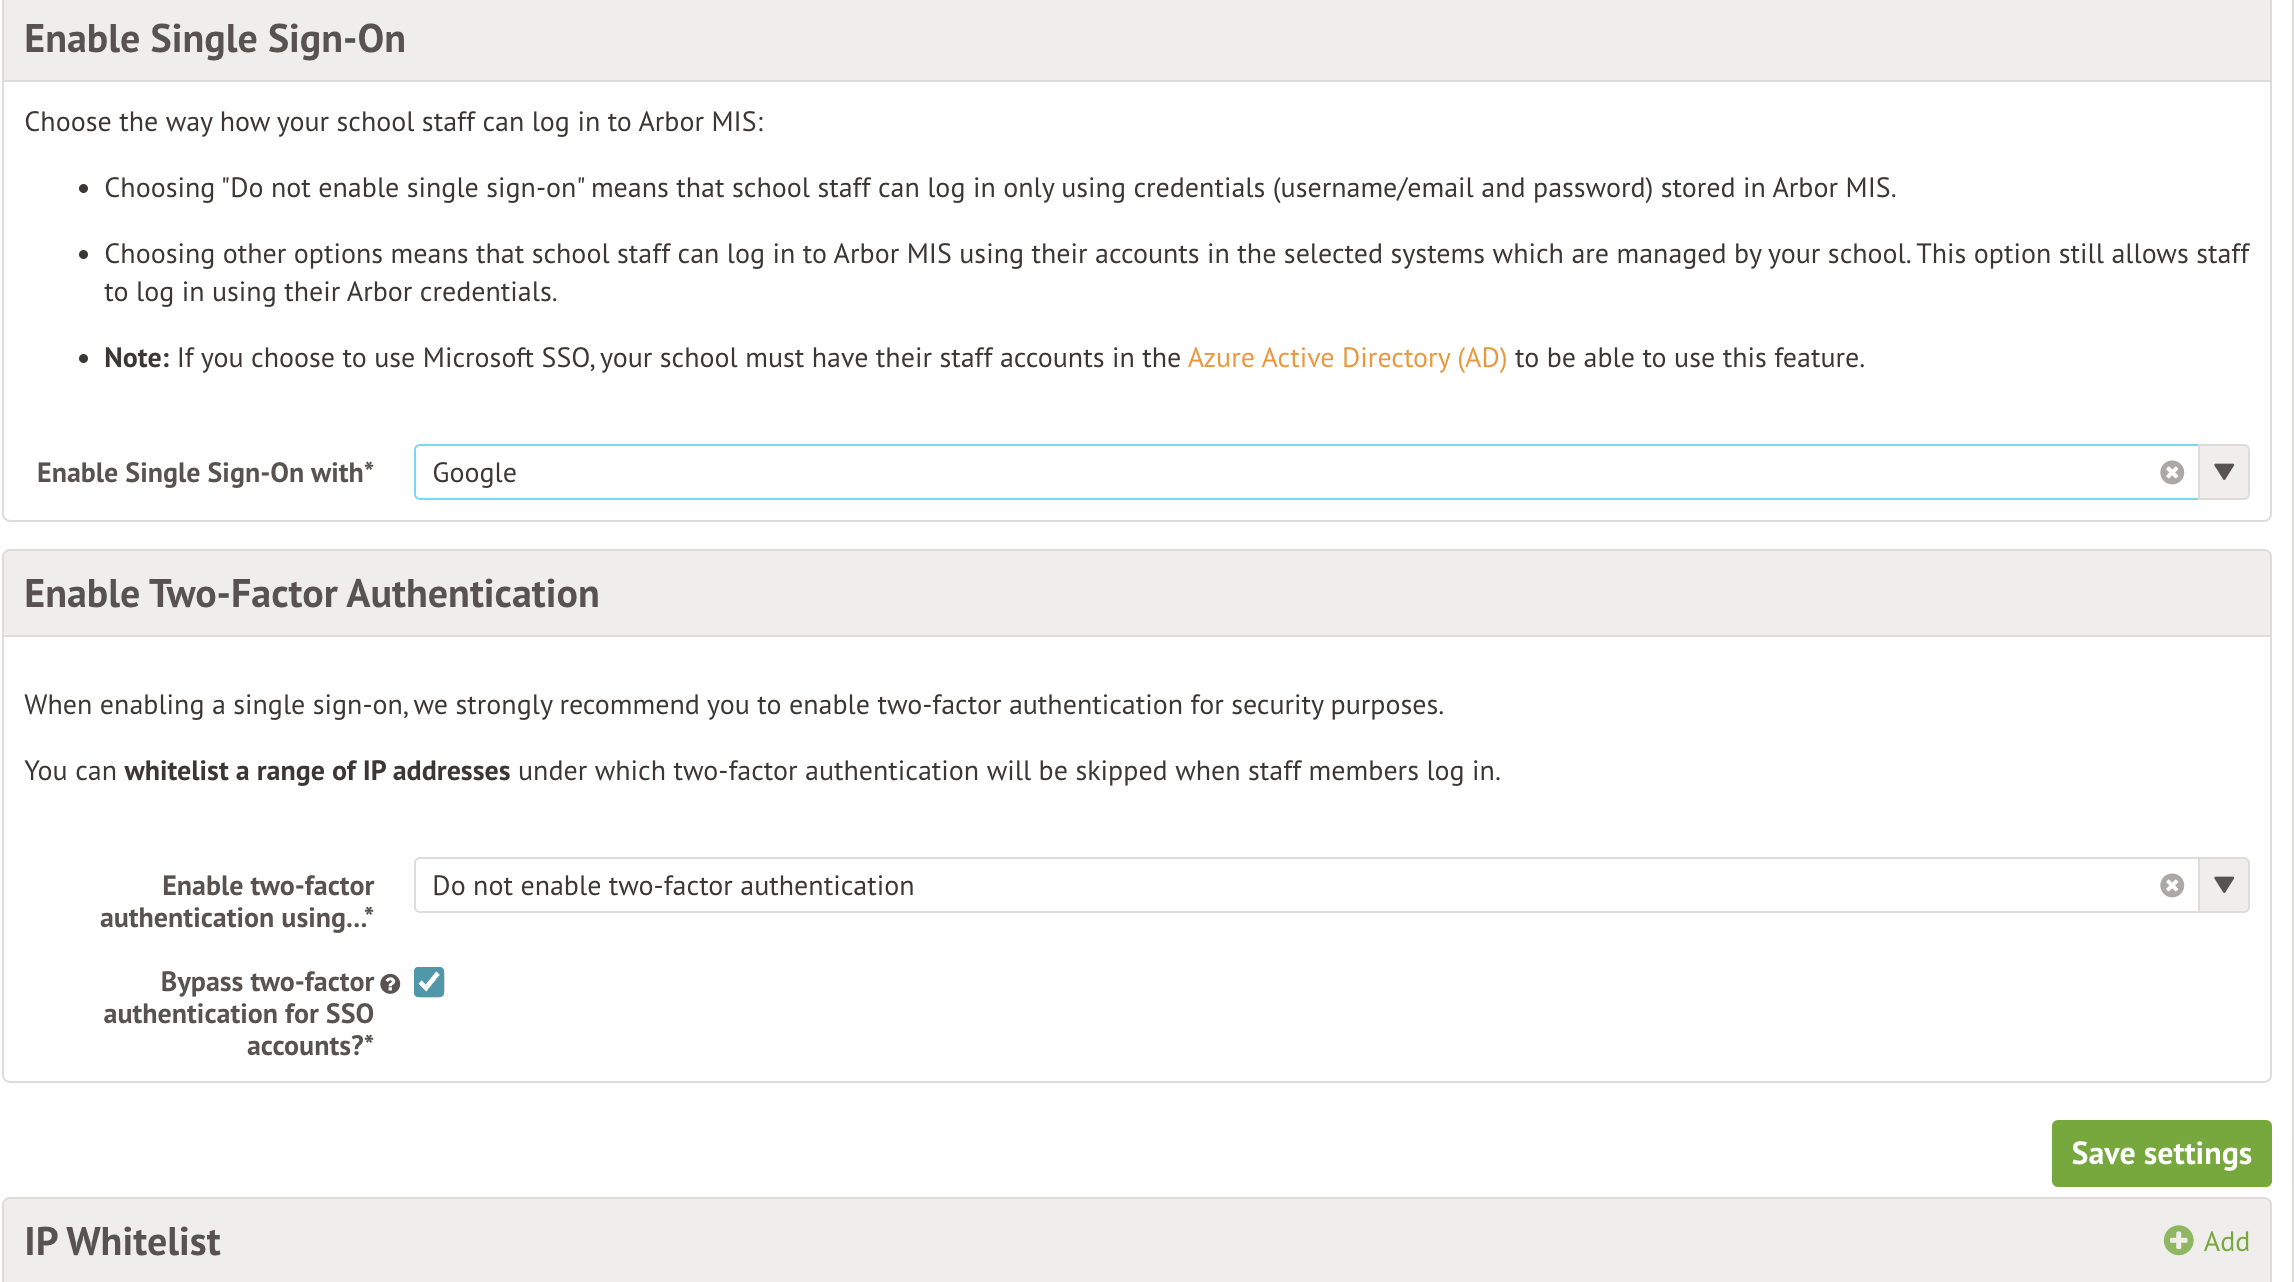The height and width of the screenshot is (1282, 2294).
Task: Click the Do not enable two-factor authentication field
Action: point(1280,885)
